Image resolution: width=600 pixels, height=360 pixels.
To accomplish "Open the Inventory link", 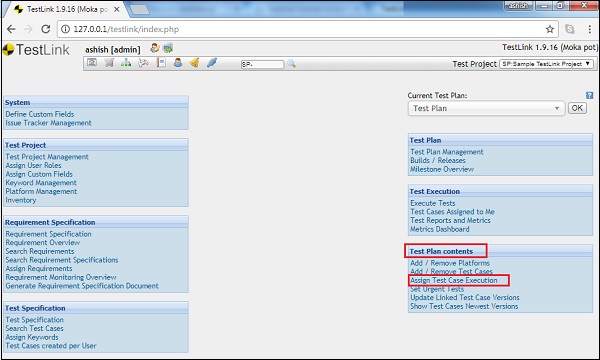I will pos(21,200).
